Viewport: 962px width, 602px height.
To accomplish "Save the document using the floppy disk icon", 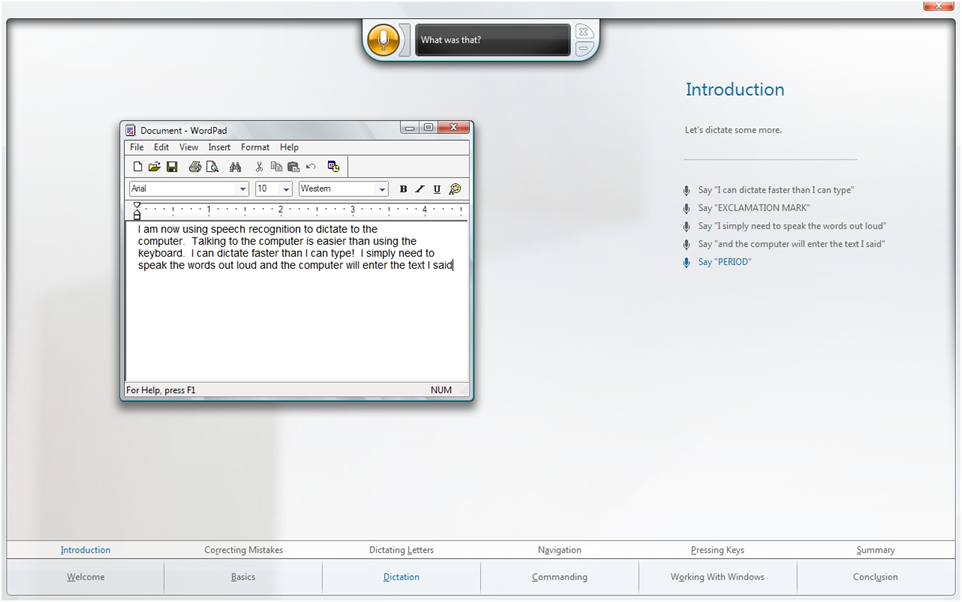I will point(172,167).
